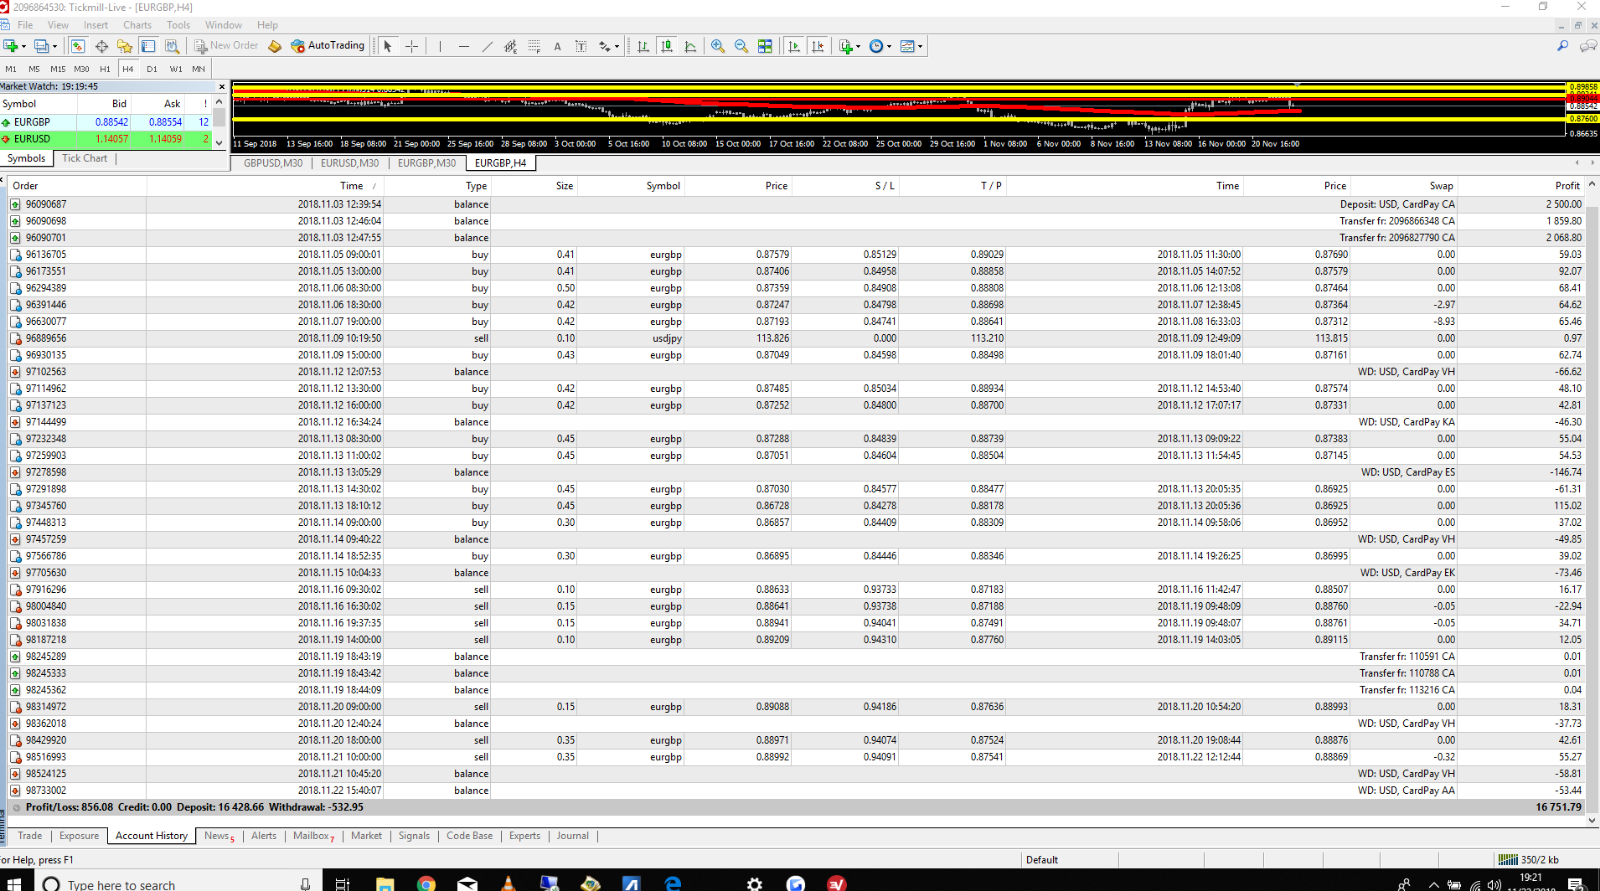Open Chrome from the taskbar

(426, 883)
